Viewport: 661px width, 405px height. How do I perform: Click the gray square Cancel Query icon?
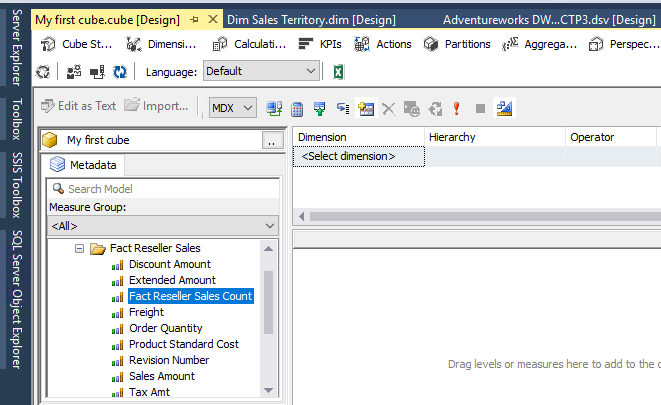pos(480,108)
